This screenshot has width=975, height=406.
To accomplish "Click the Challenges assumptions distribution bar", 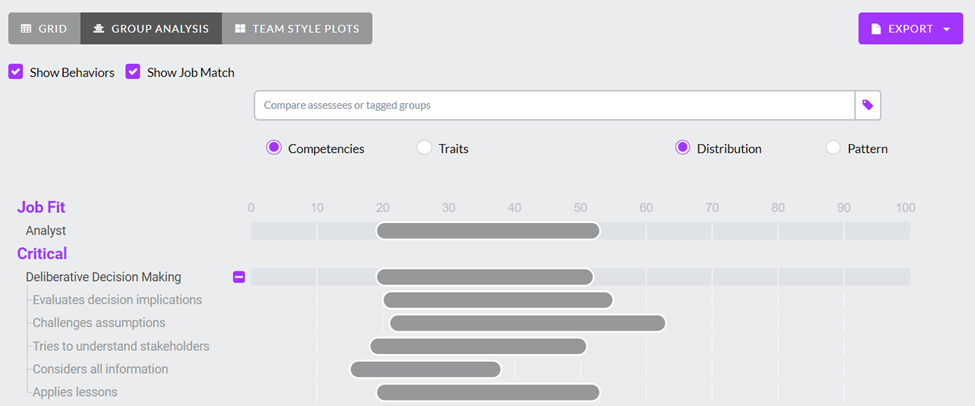I will (x=528, y=323).
